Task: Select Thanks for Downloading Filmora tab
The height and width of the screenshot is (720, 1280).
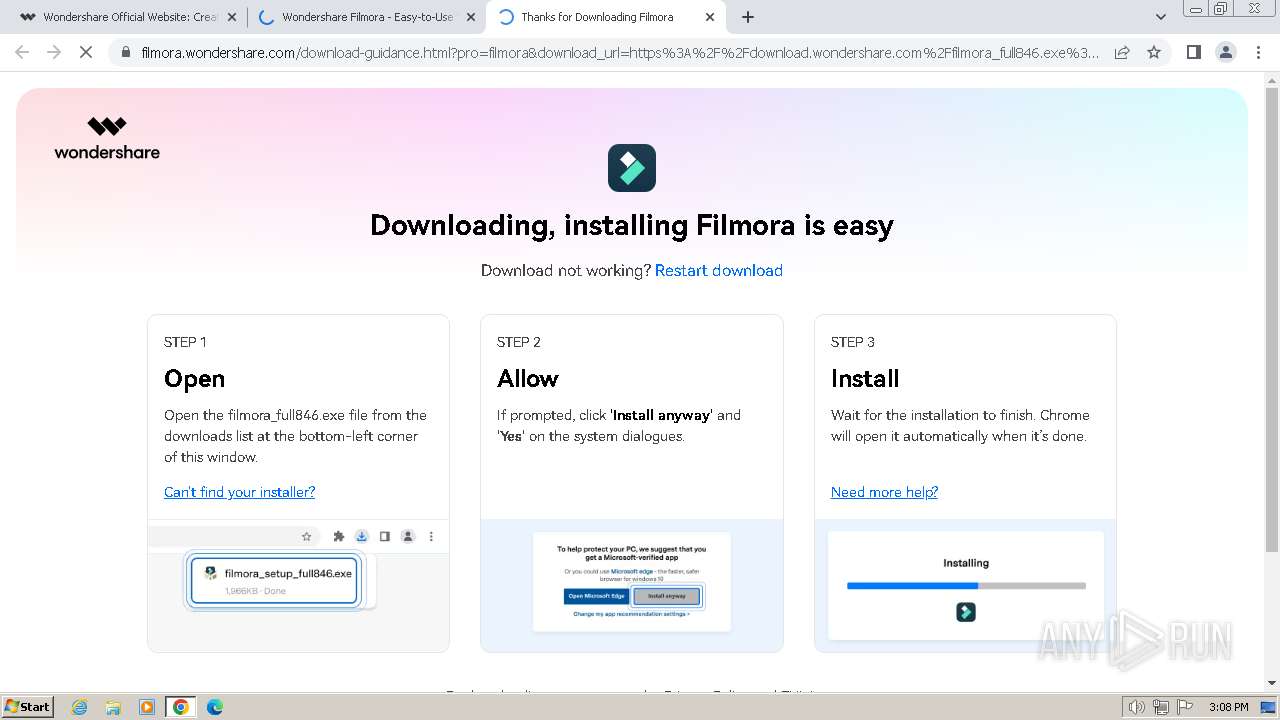Action: coord(605,17)
